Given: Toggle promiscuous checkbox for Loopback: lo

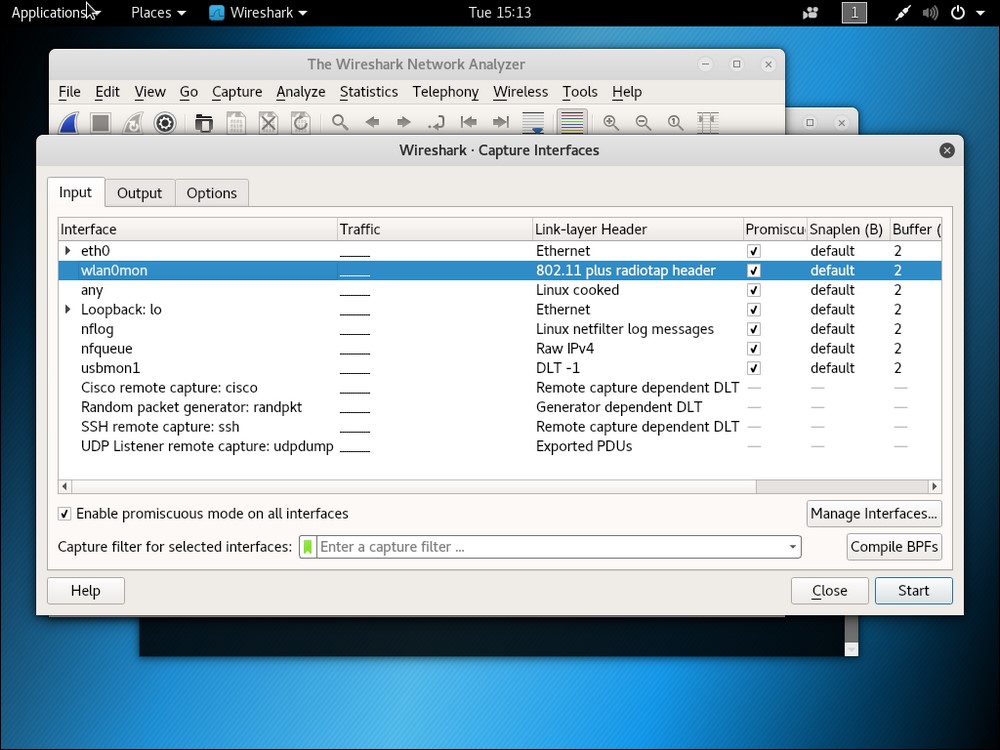Looking at the screenshot, I should coord(753,309).
